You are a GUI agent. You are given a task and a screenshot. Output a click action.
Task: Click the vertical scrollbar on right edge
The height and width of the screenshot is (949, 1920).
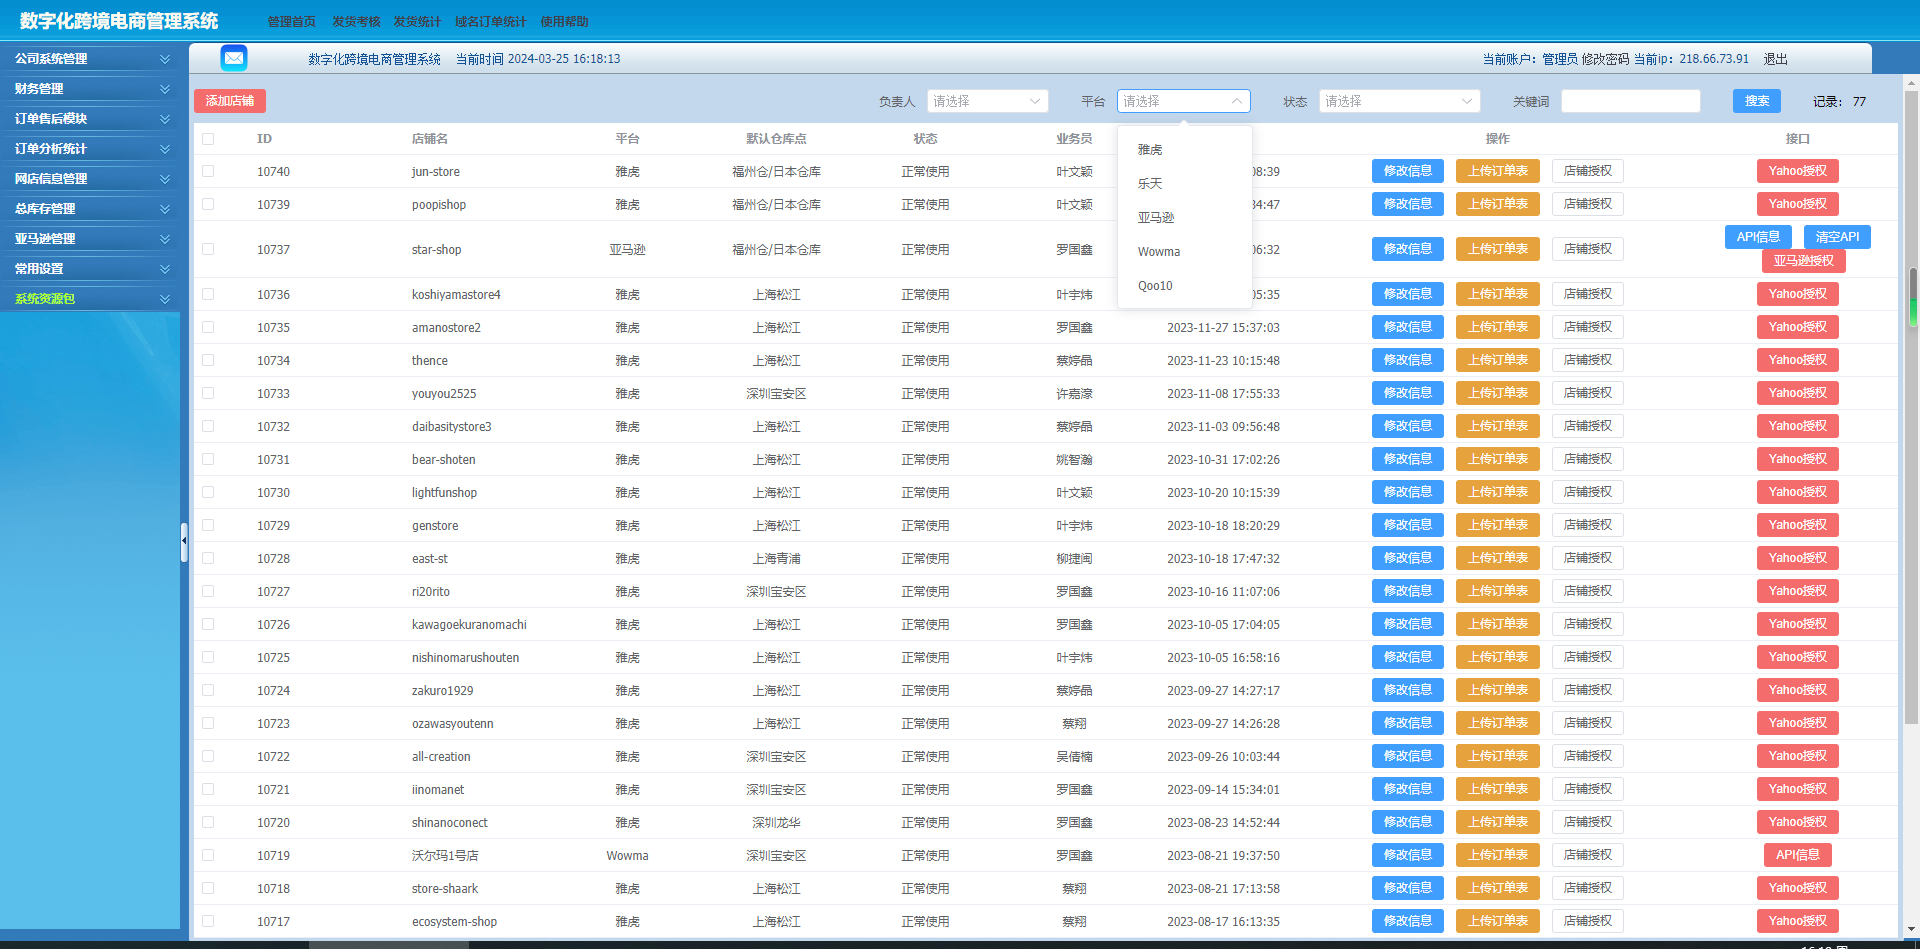pos(1912,400)
